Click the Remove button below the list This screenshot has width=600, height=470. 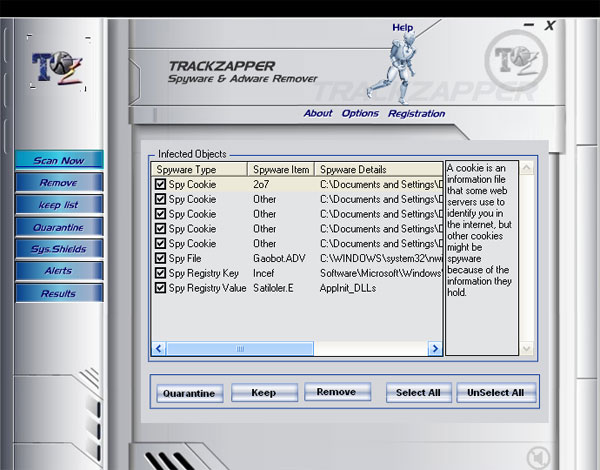(x=338, y=392)
